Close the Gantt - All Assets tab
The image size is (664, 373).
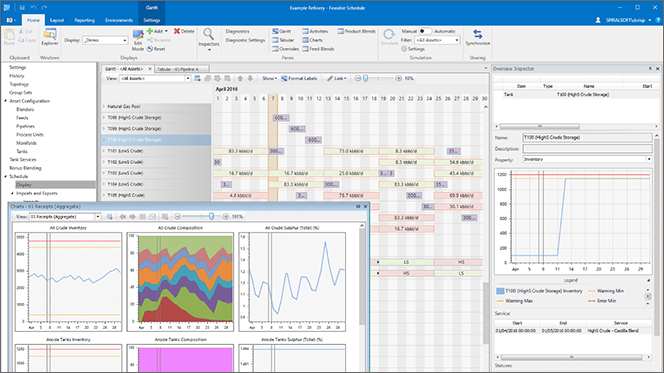point(149,69)
